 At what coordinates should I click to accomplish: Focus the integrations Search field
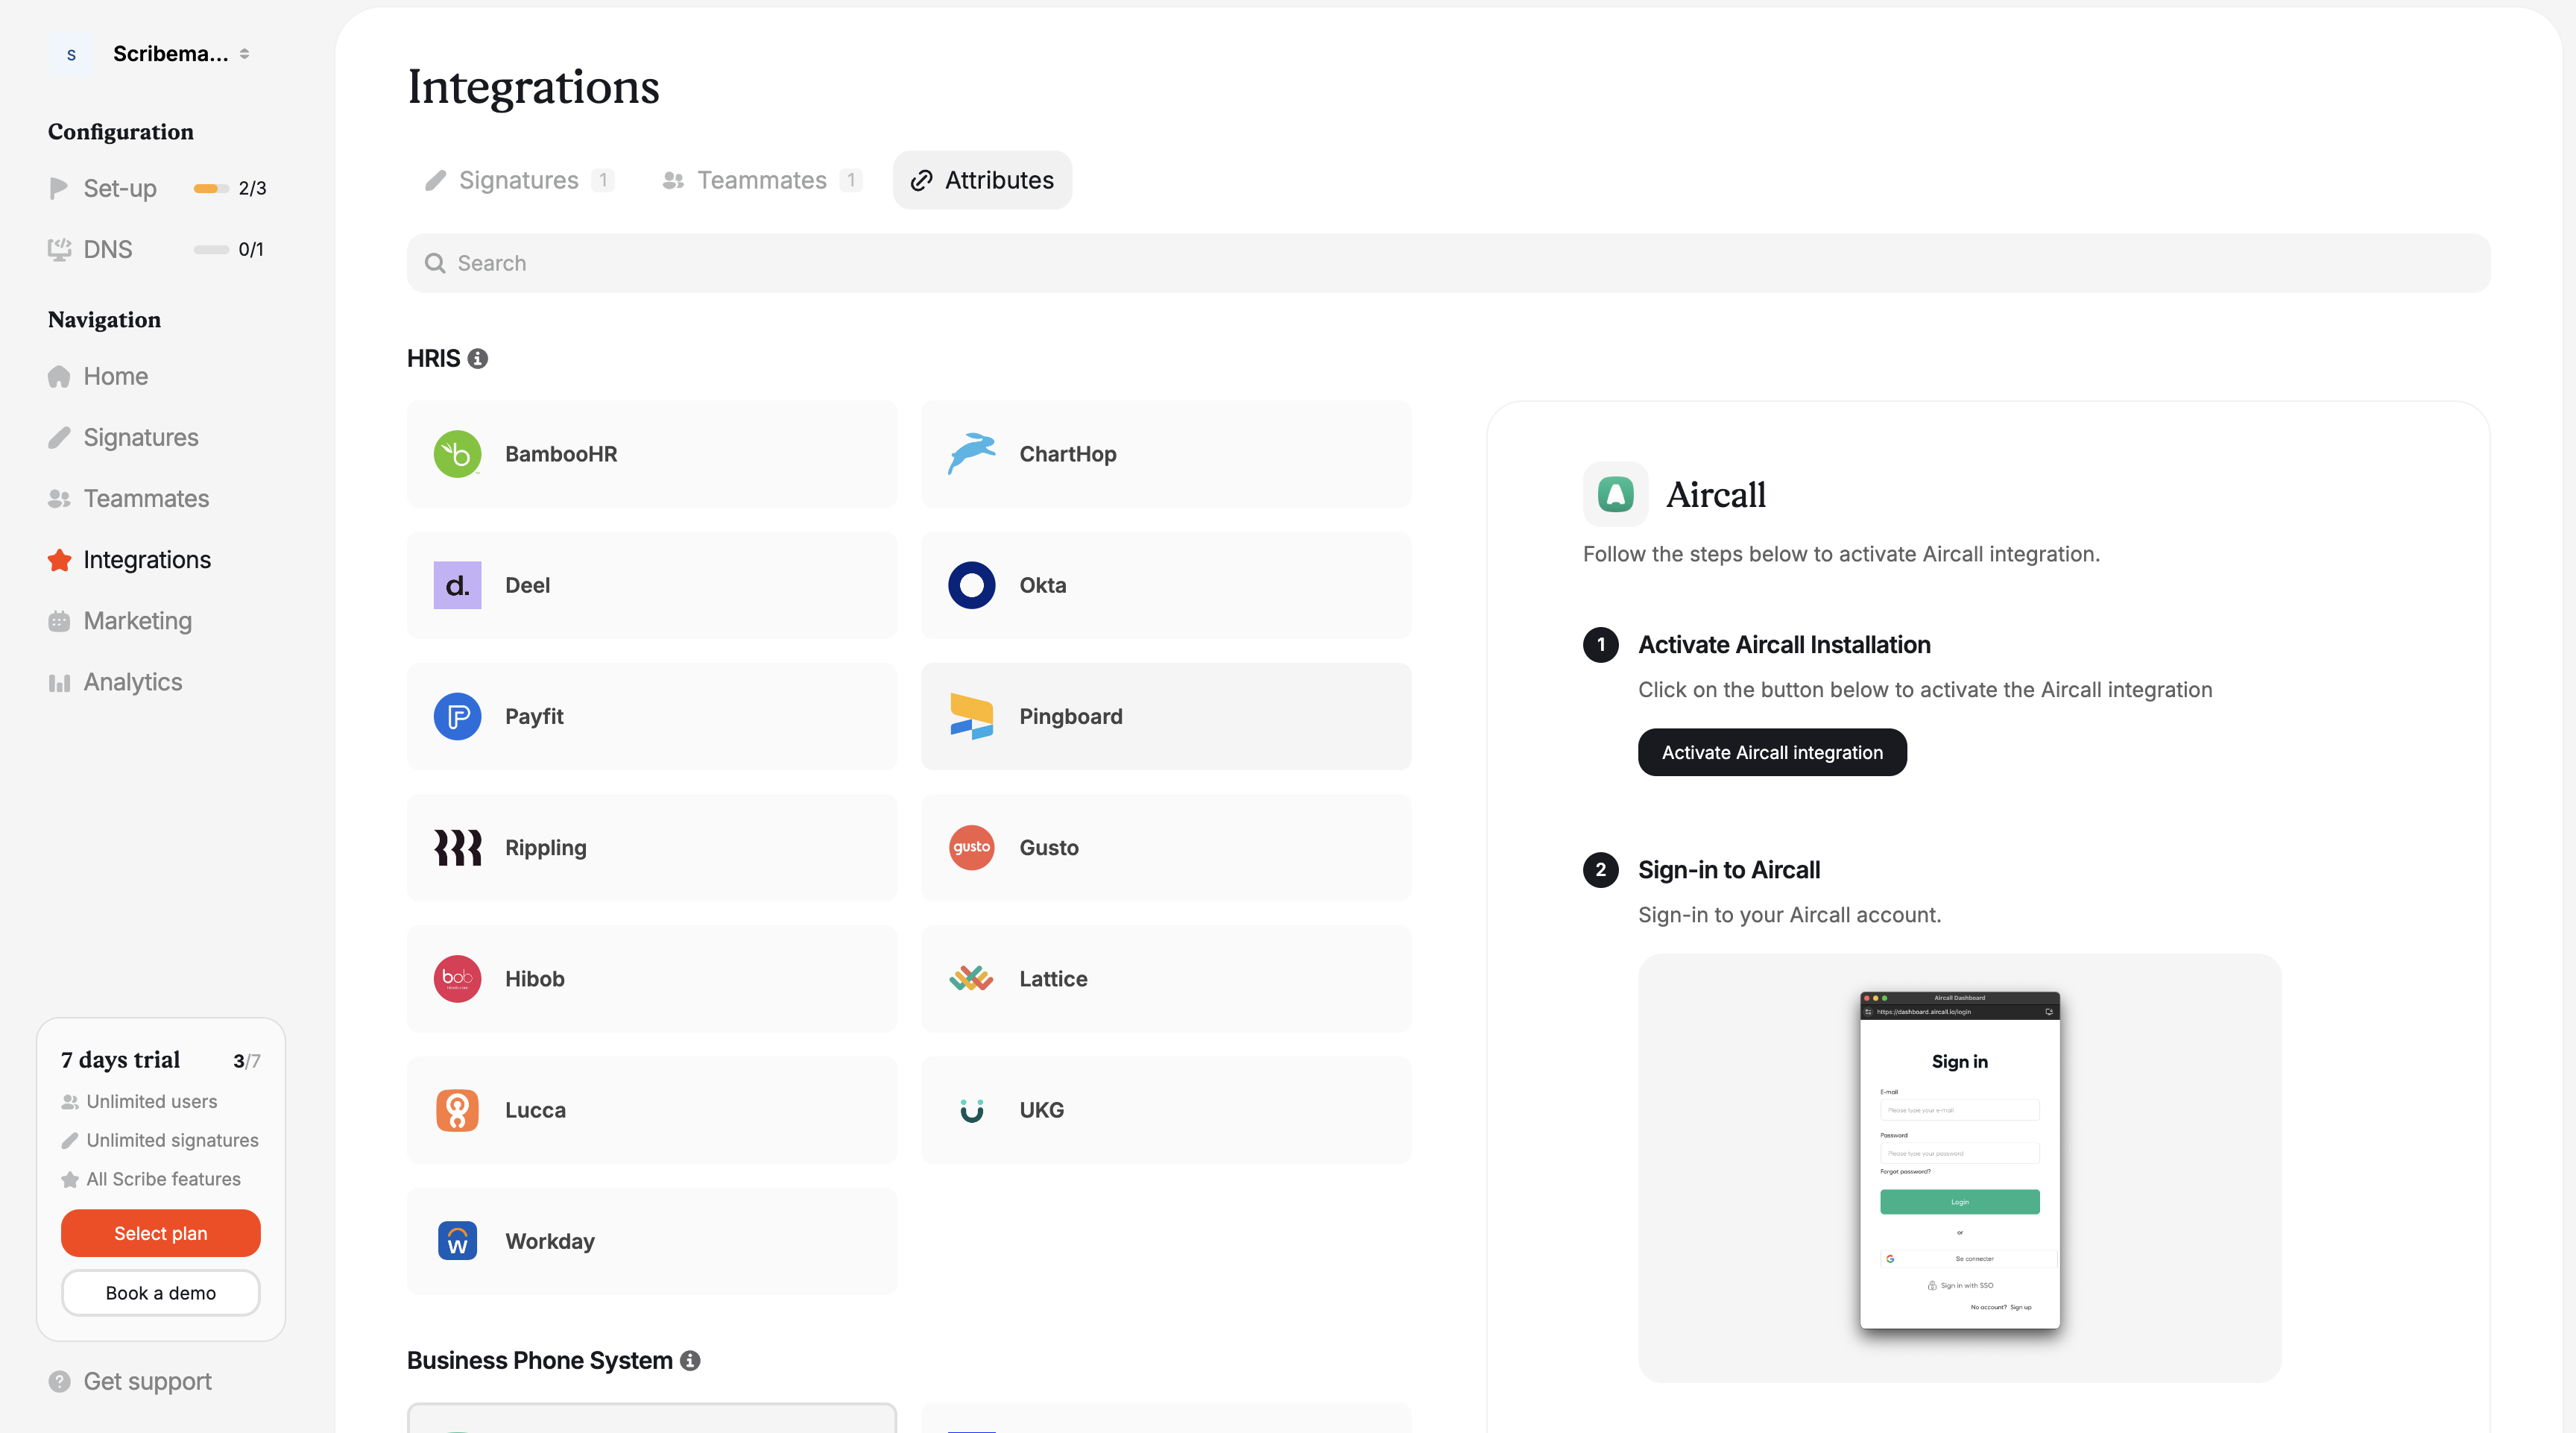pos(1447,263)
